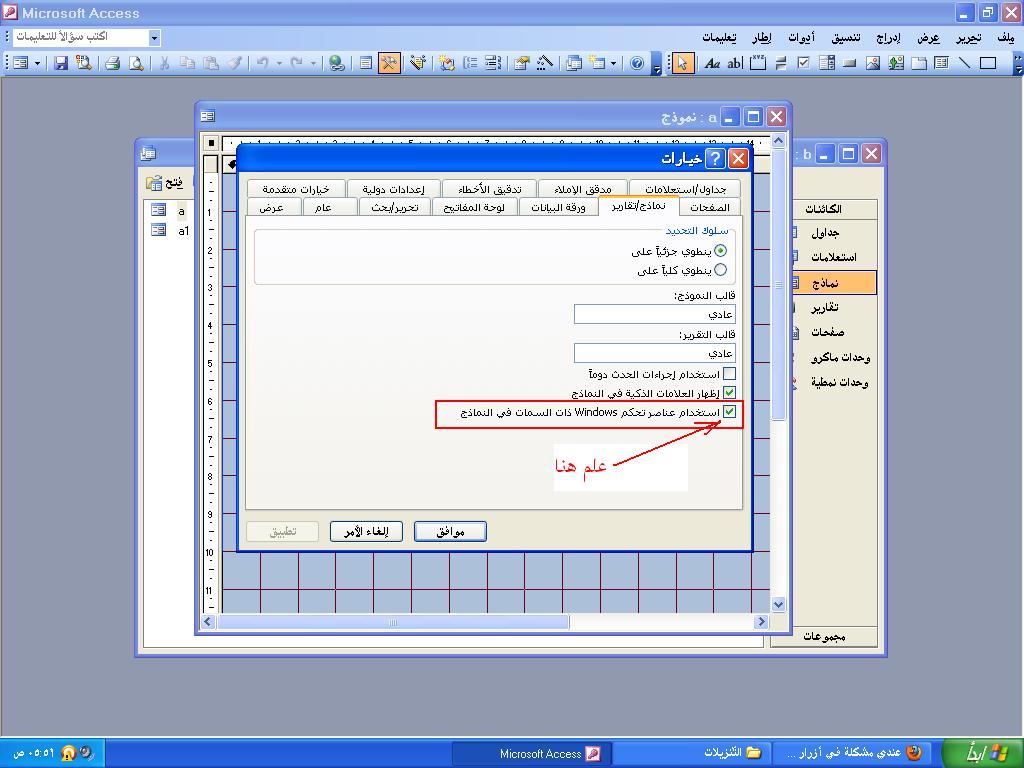Select the Toggle Button tool
Image resolution: width=1024 pixels, height=768 pixels.
click(780, 63)
